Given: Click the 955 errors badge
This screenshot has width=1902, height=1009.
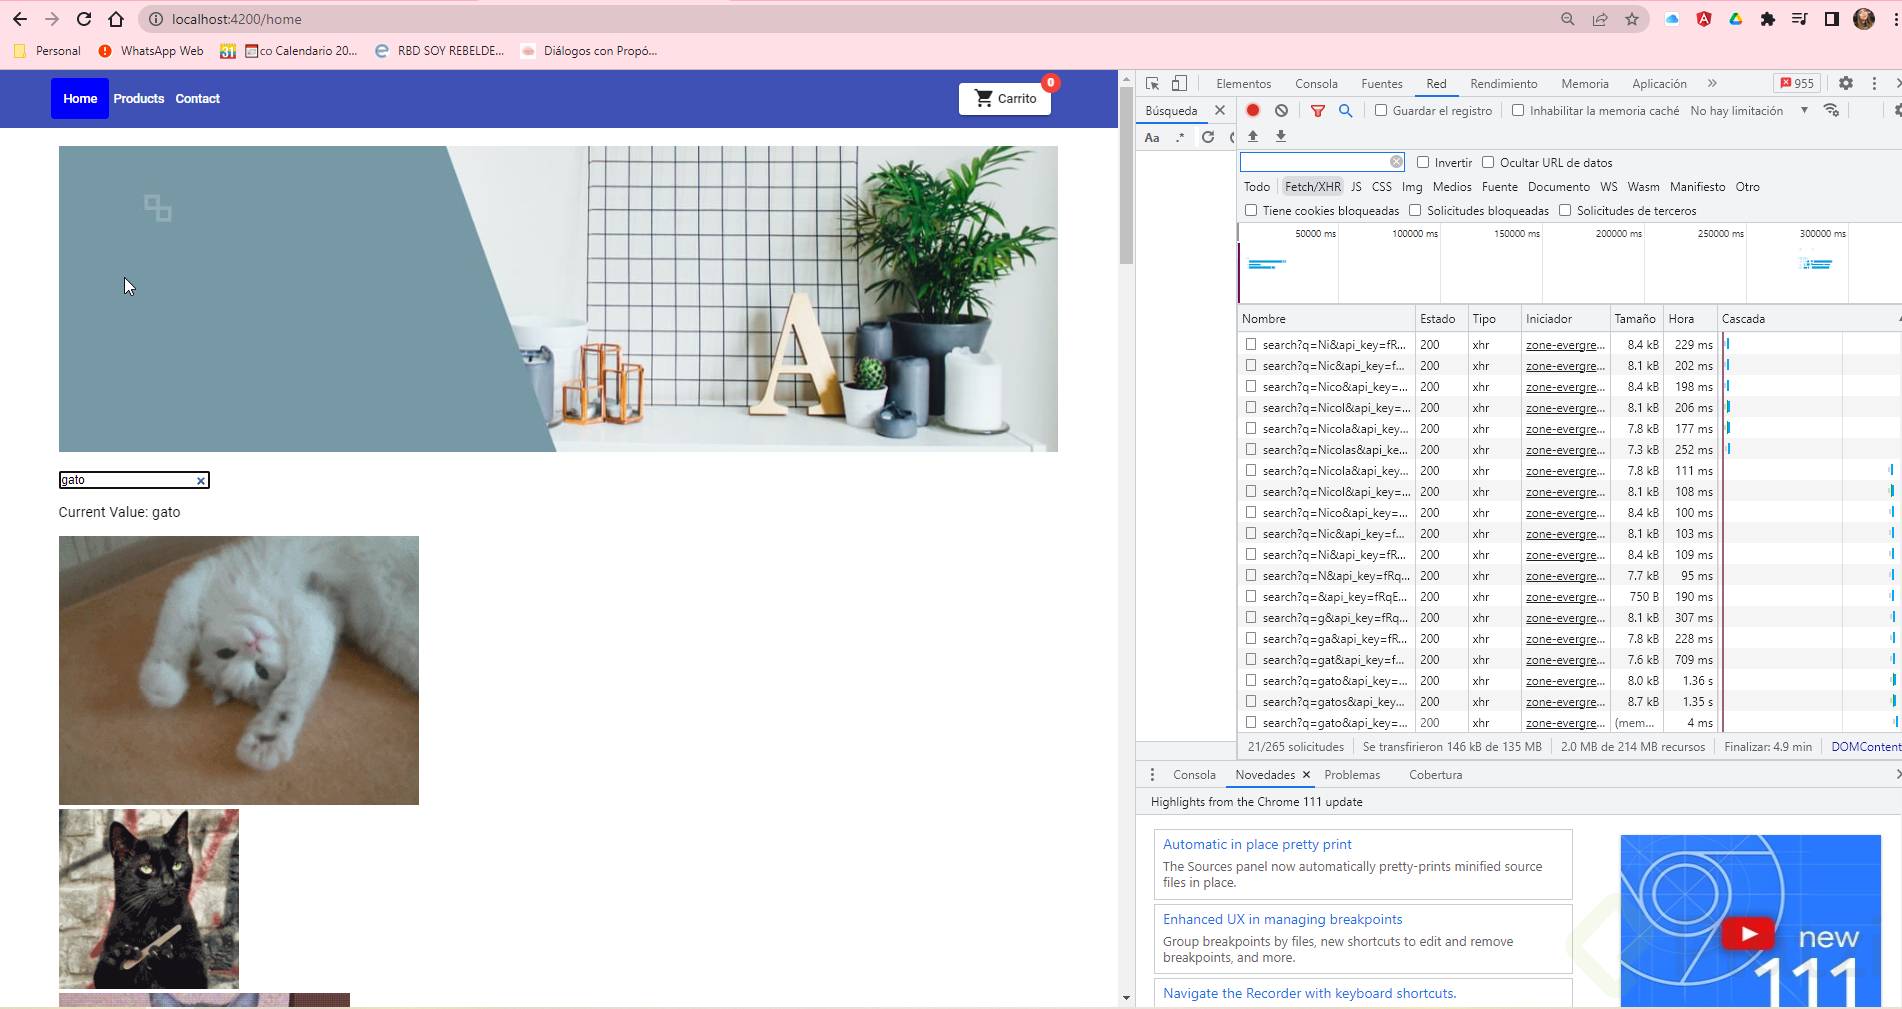Looking at the screenshot, I should (1797, 84).
